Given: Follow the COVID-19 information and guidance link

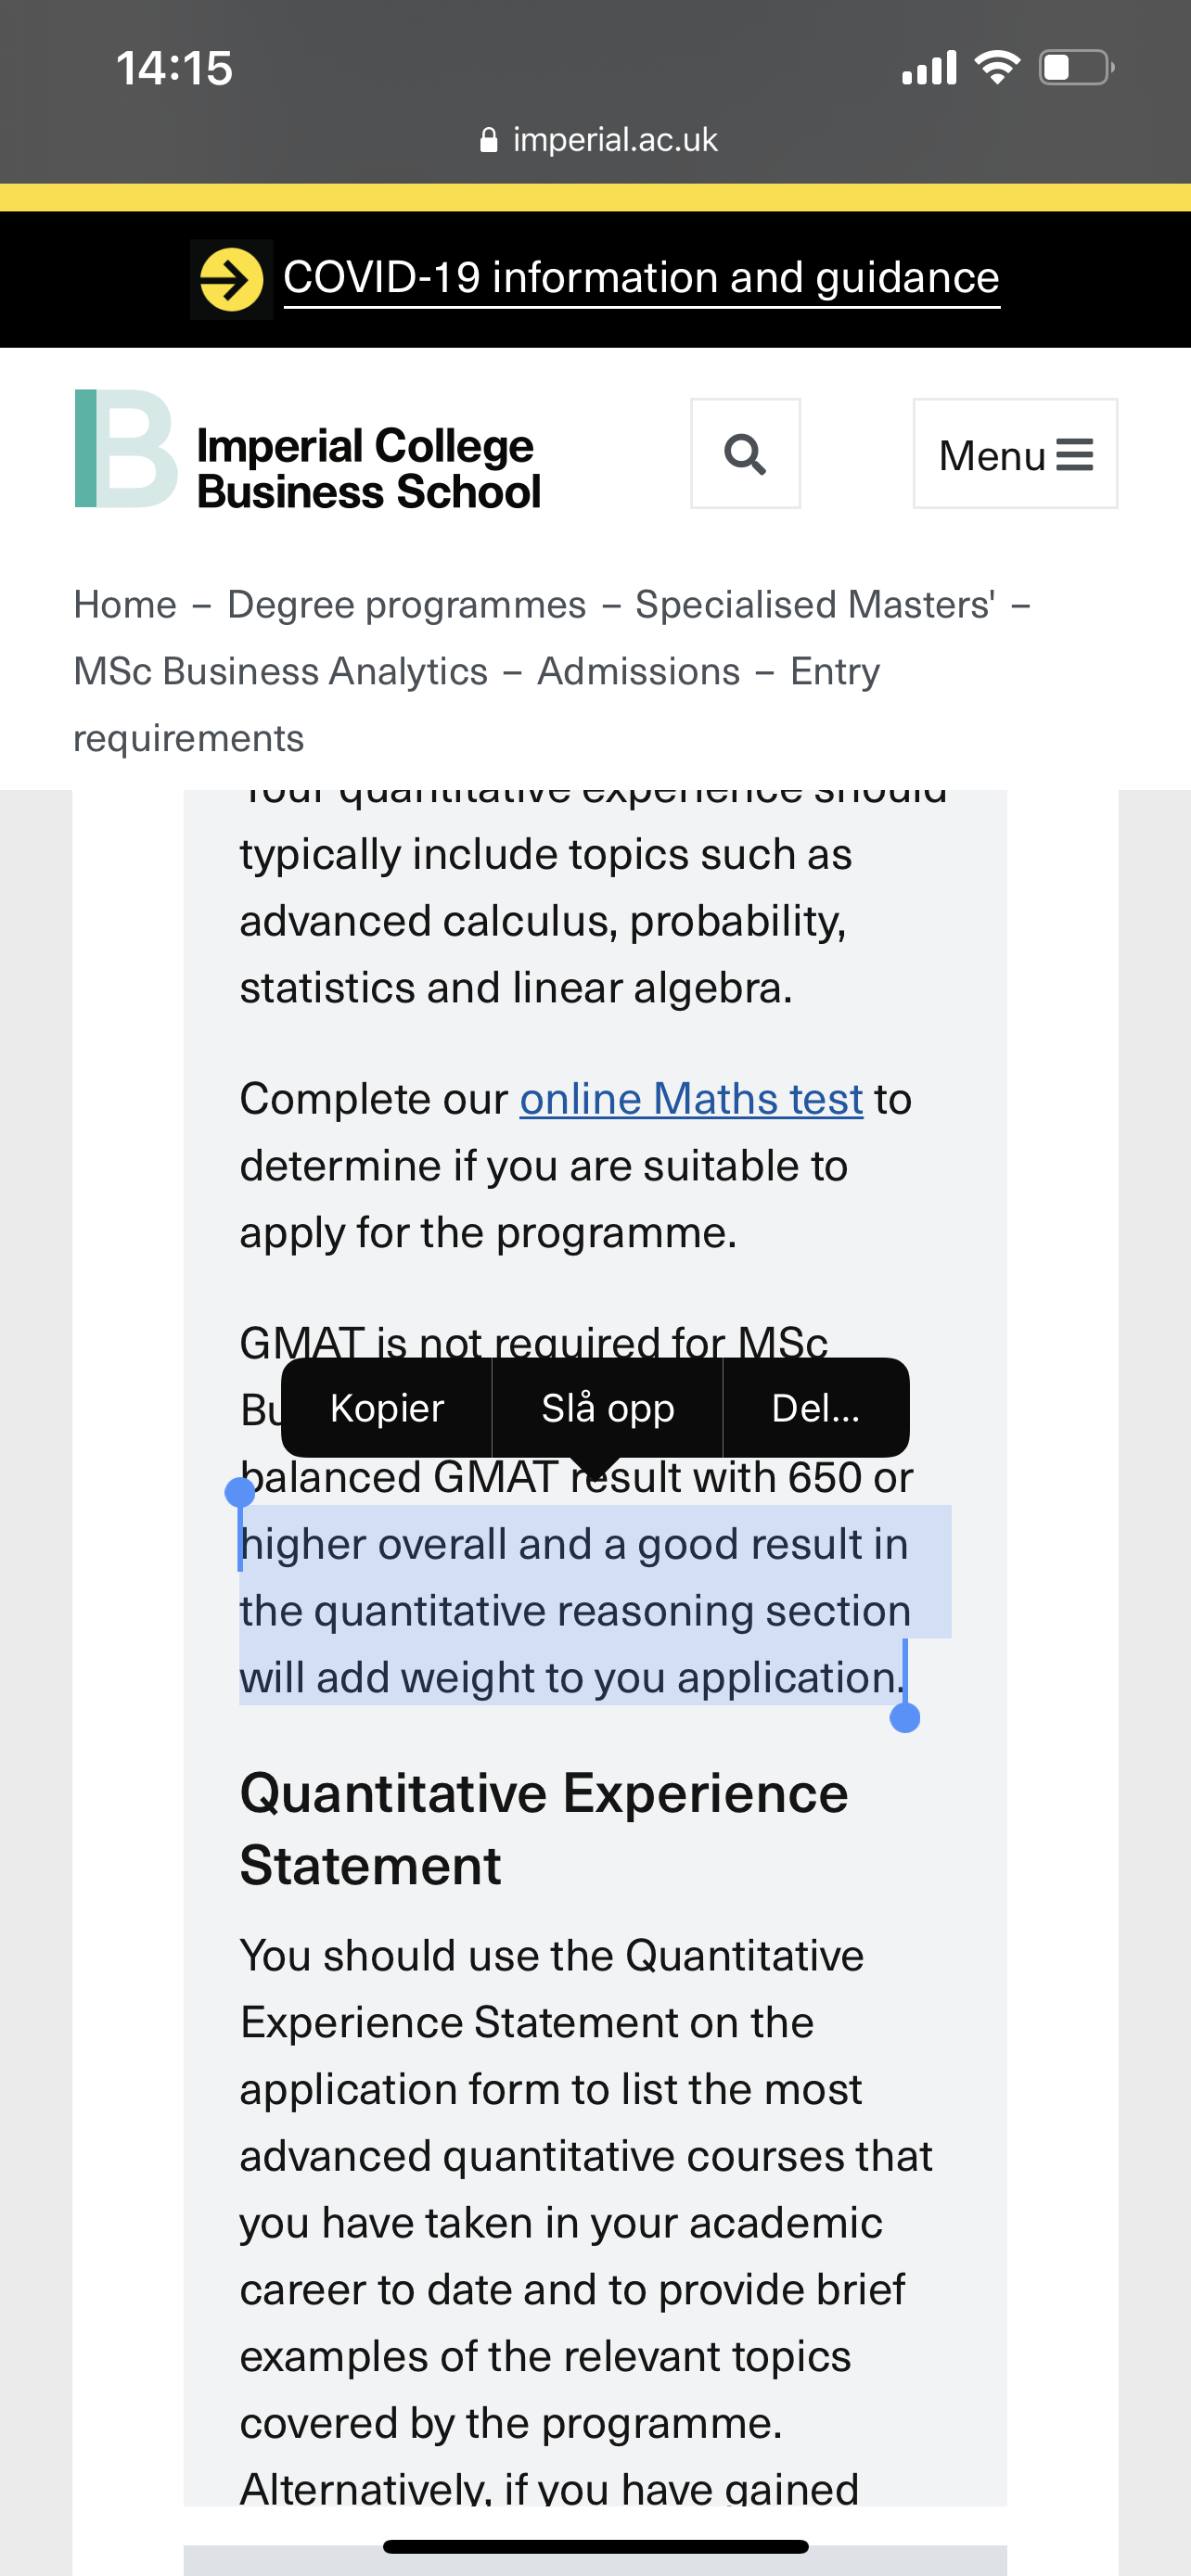Looking at the screenshot, I should pyautogui.click(x=640, y=277).
